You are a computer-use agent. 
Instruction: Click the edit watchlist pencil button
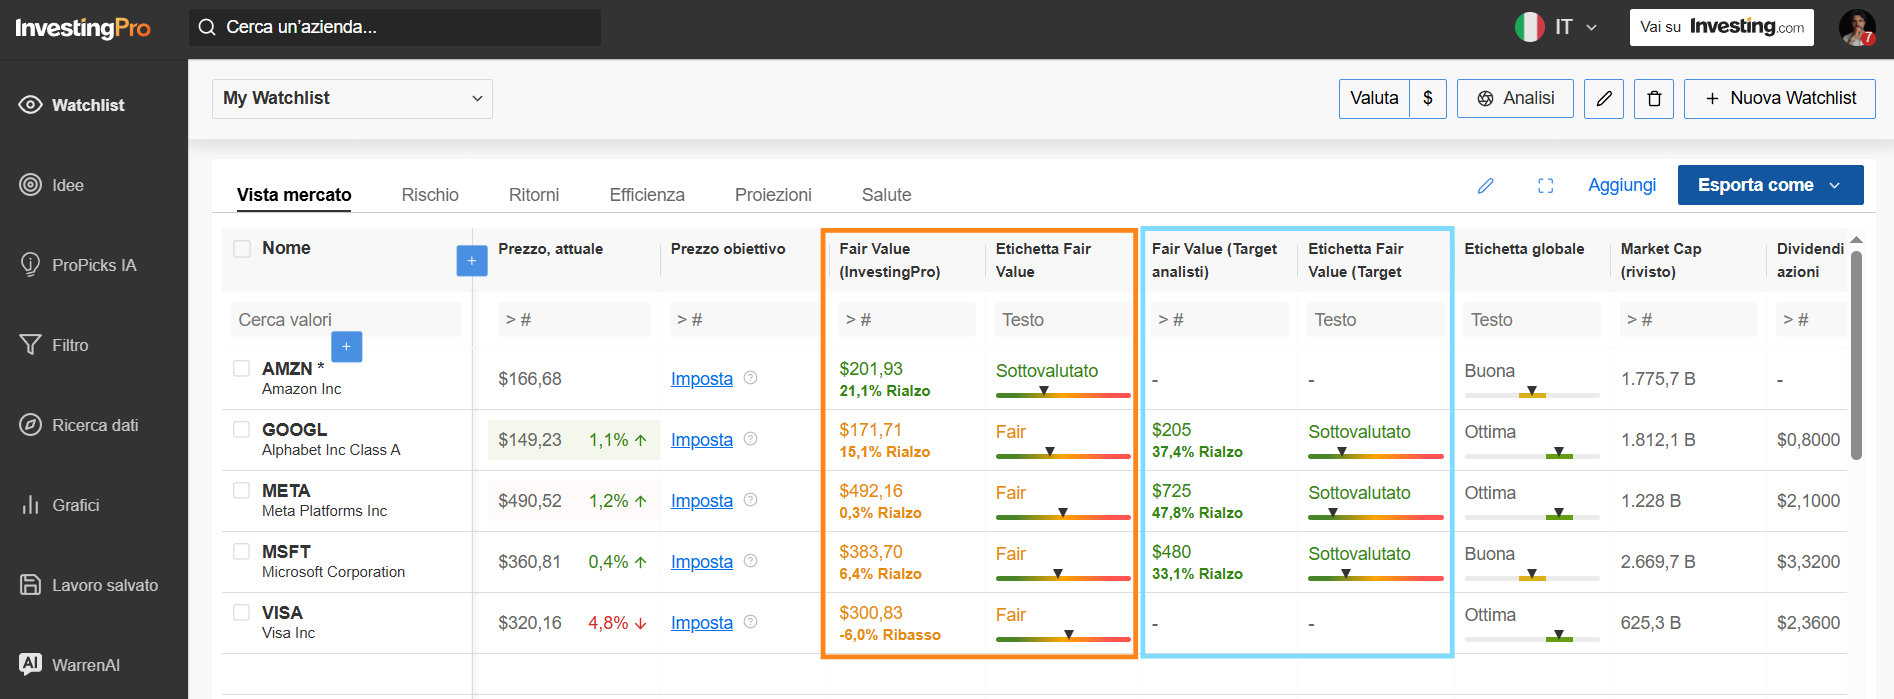pyautogui.click(x=1604, y=99)
